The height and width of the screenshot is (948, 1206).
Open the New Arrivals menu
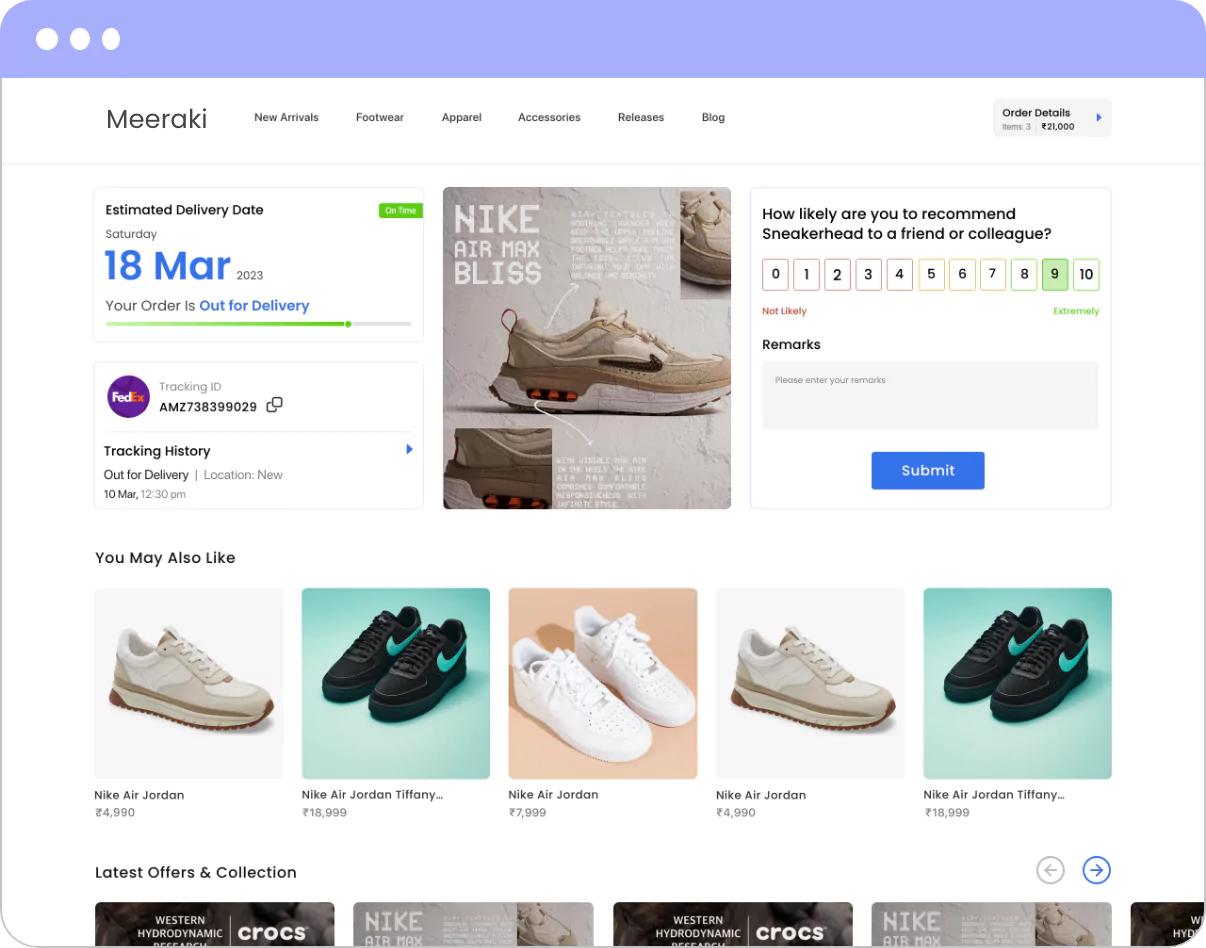pos(286,118)
